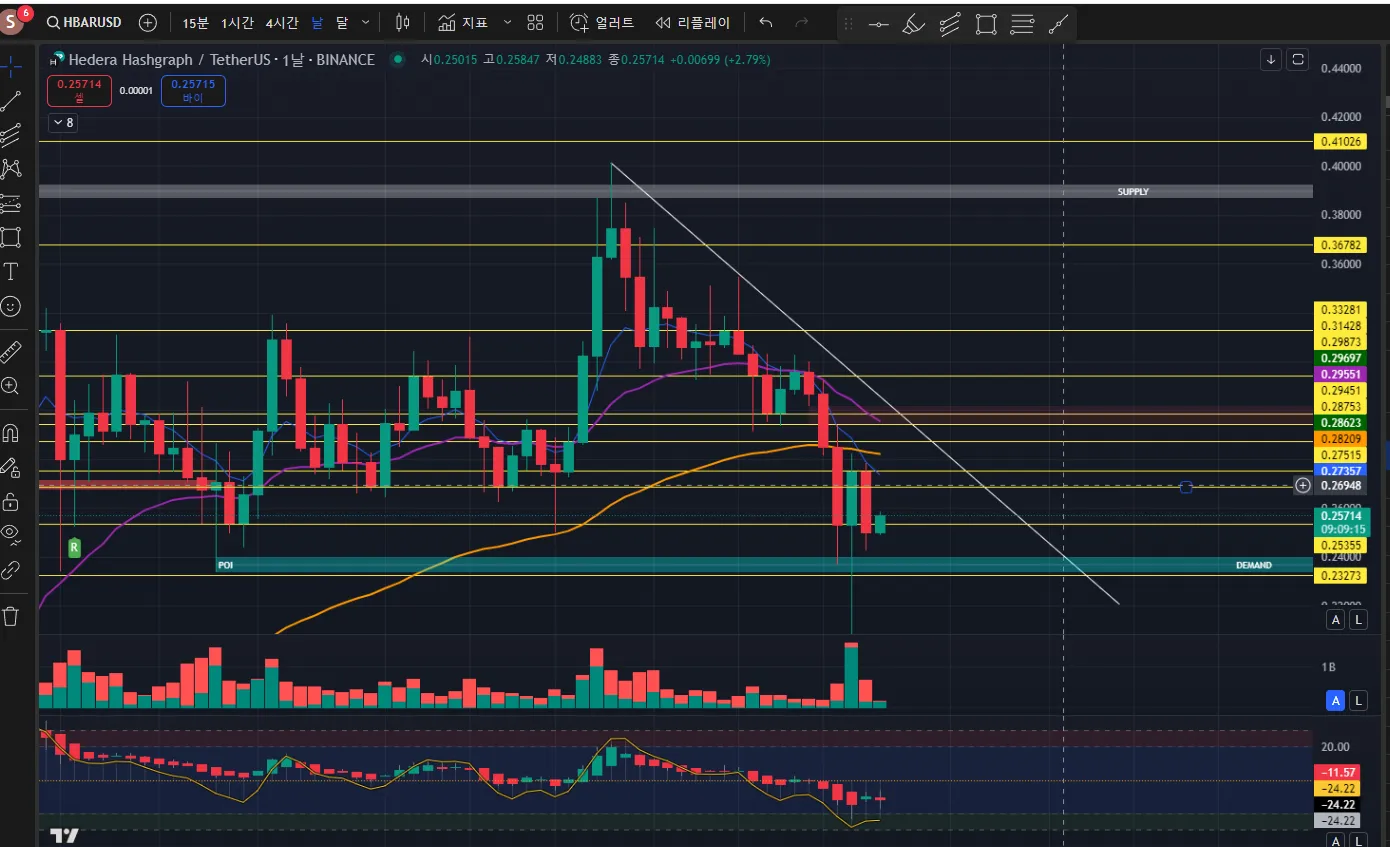Undo the last chart action
The width and height of the screenshot is (1390, 847).
coord(766,22)
